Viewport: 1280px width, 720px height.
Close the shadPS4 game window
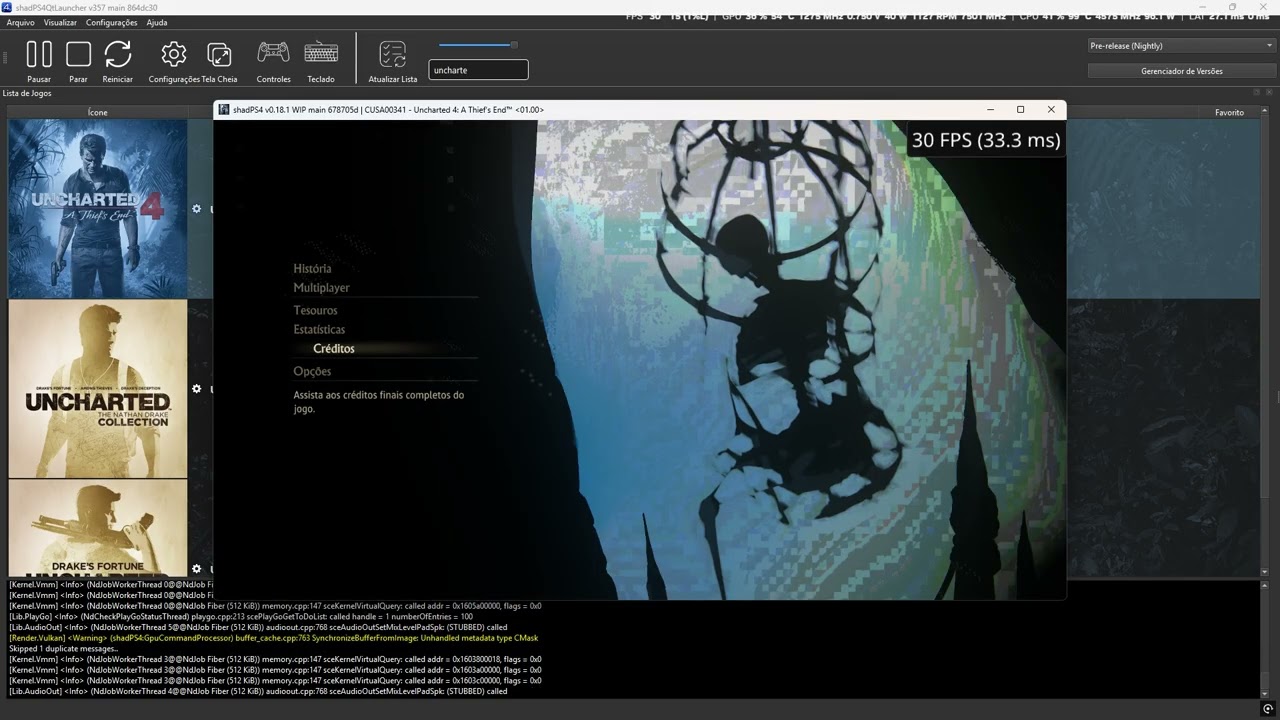(x=1051, y=109)
